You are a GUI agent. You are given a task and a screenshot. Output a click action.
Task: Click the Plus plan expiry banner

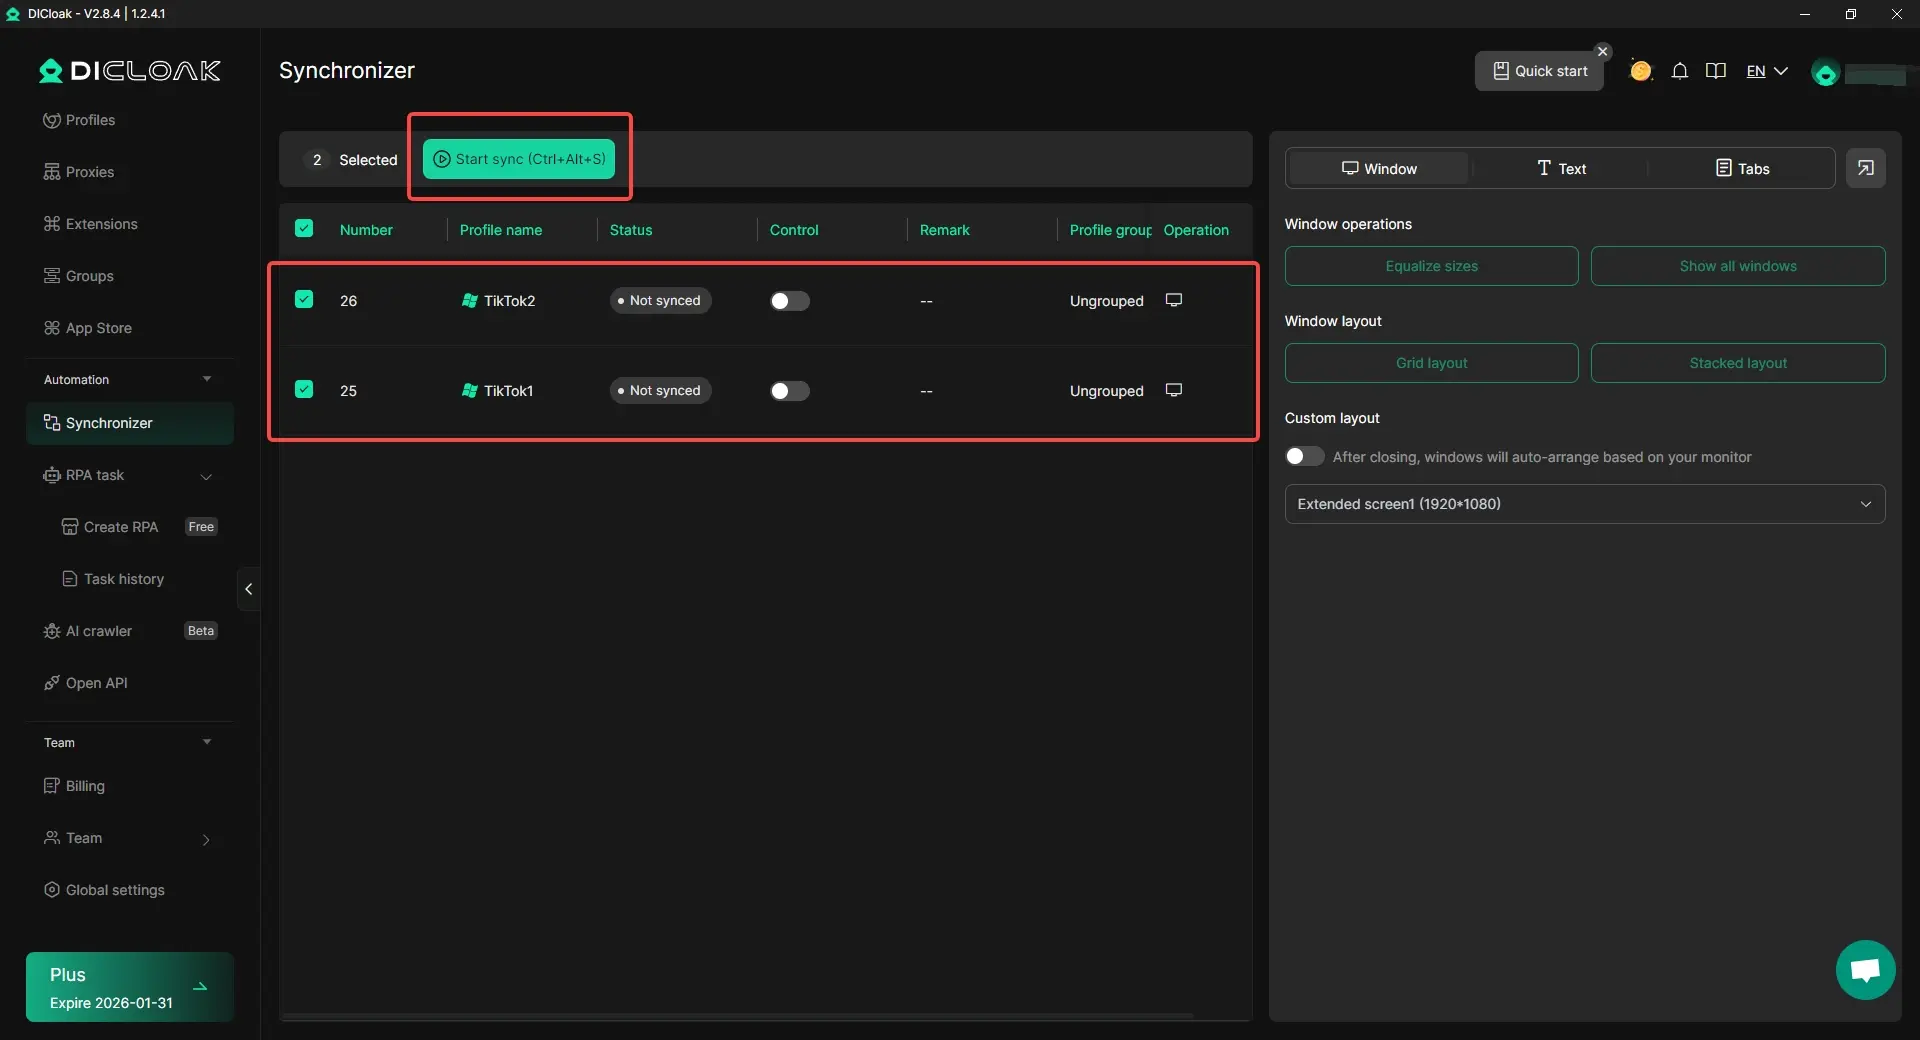(130, 987)
